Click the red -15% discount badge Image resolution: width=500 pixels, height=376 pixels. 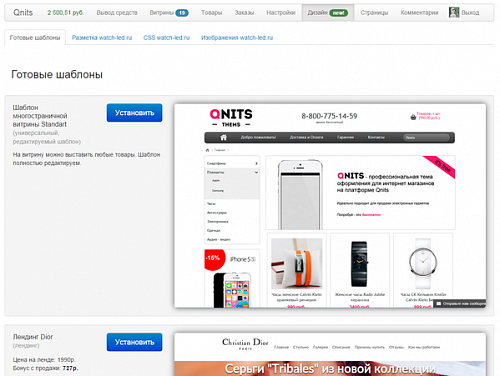(x=214, y=258)
